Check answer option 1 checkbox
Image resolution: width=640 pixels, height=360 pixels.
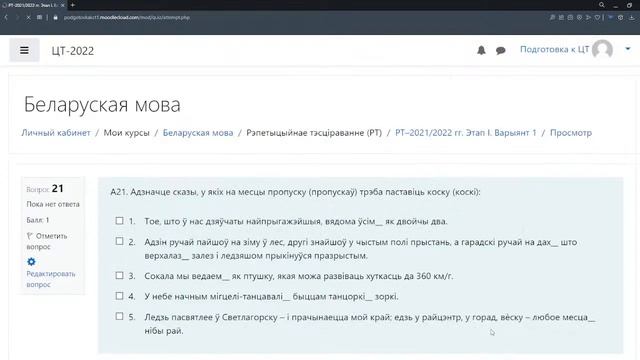click(x=119, y=221)
